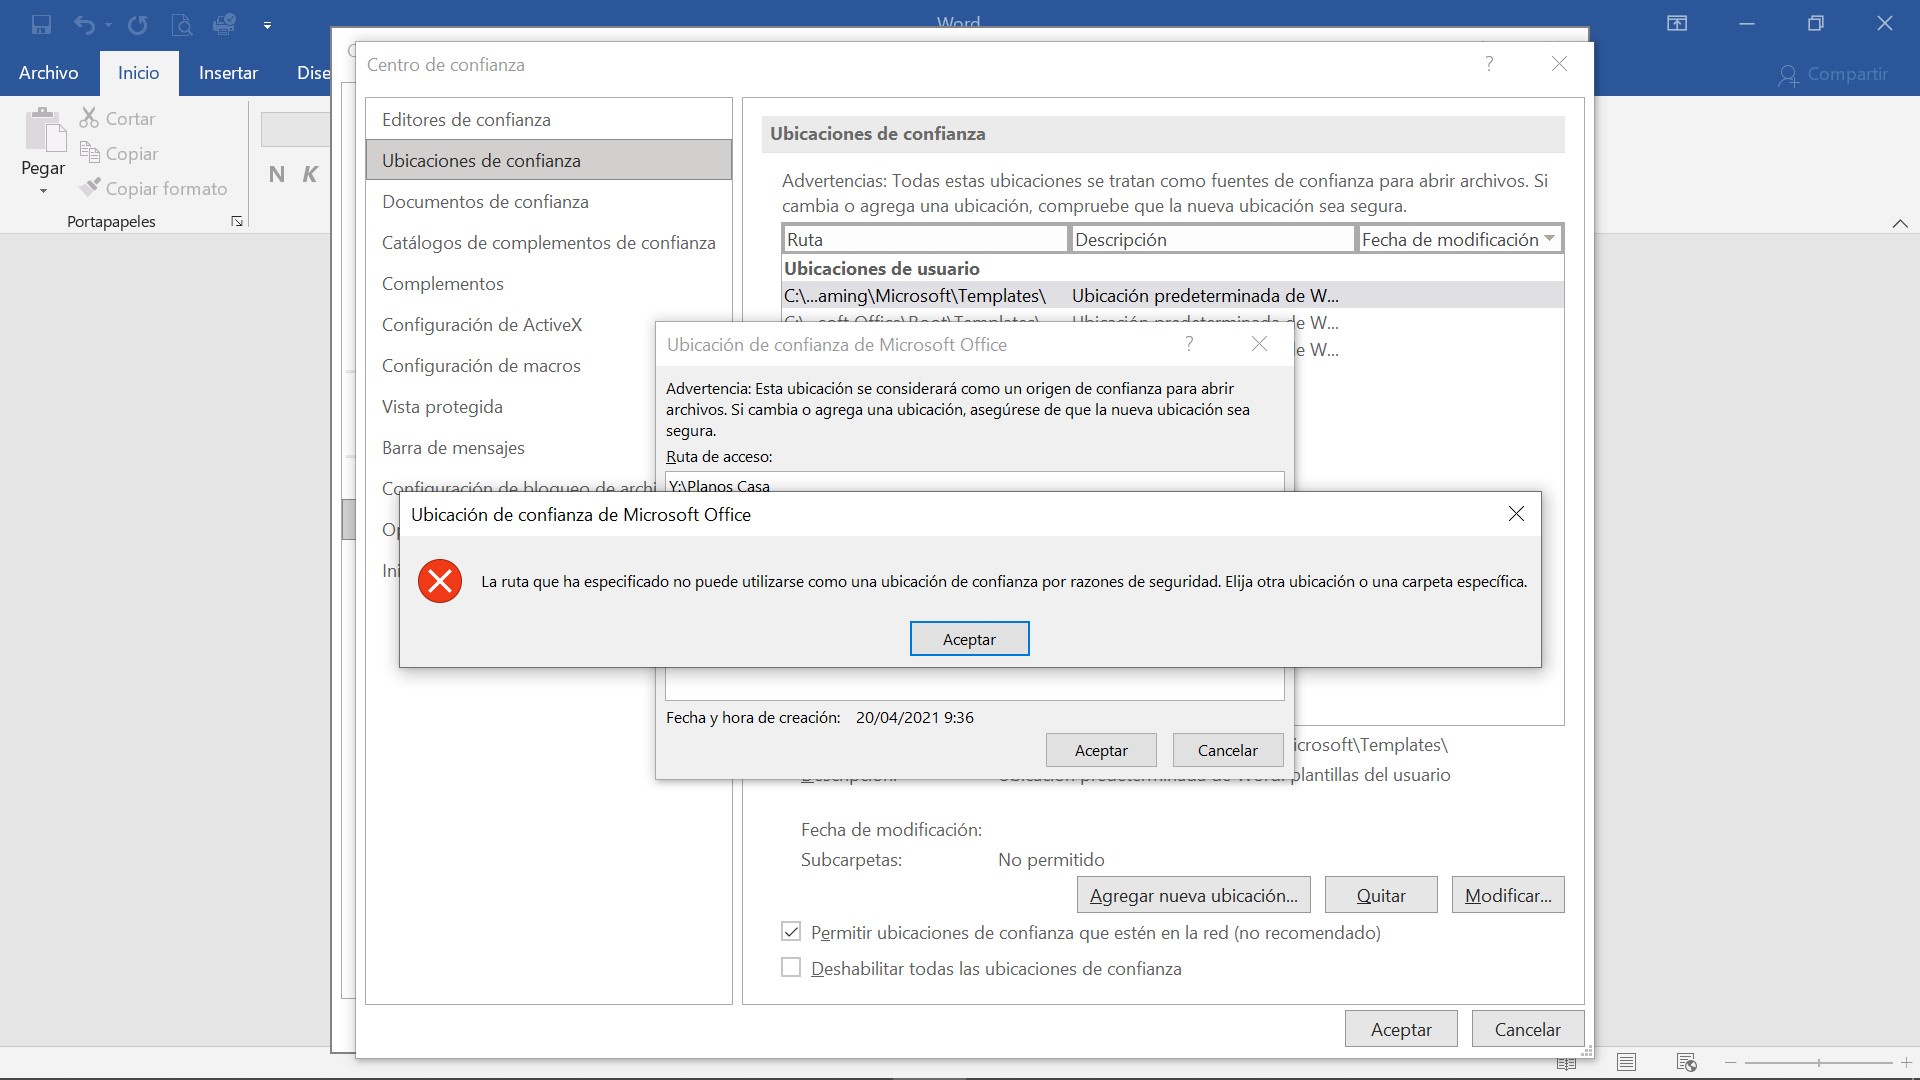Click the quick print printer icon
Screen dimensions: 1920x1080
click(x=224, y=24)
